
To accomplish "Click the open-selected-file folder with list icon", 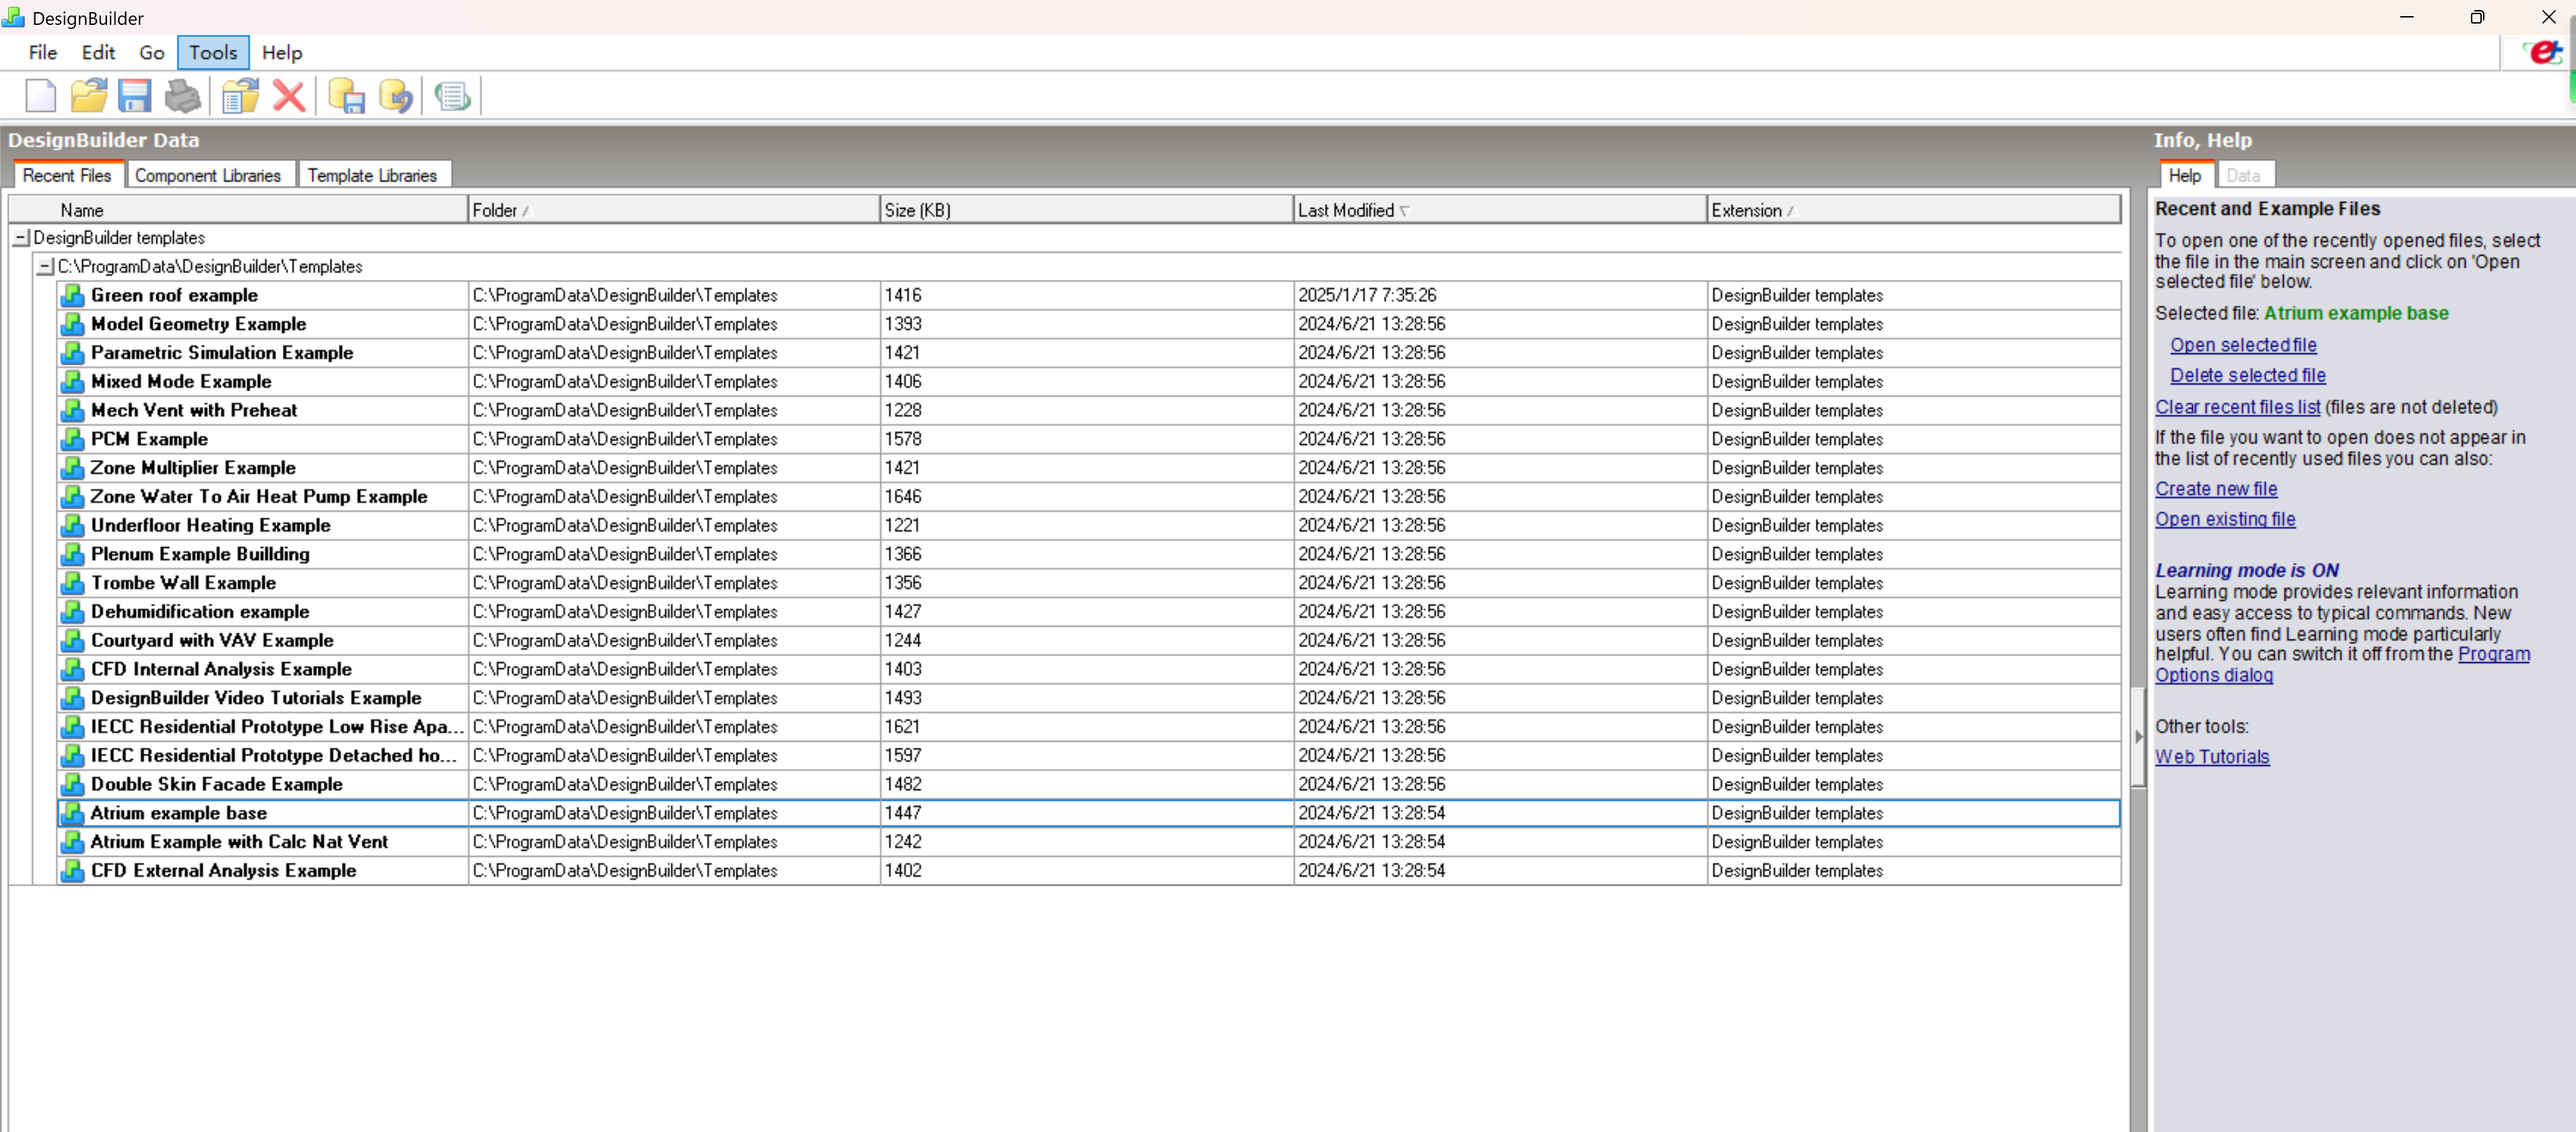I will point(240,96).
